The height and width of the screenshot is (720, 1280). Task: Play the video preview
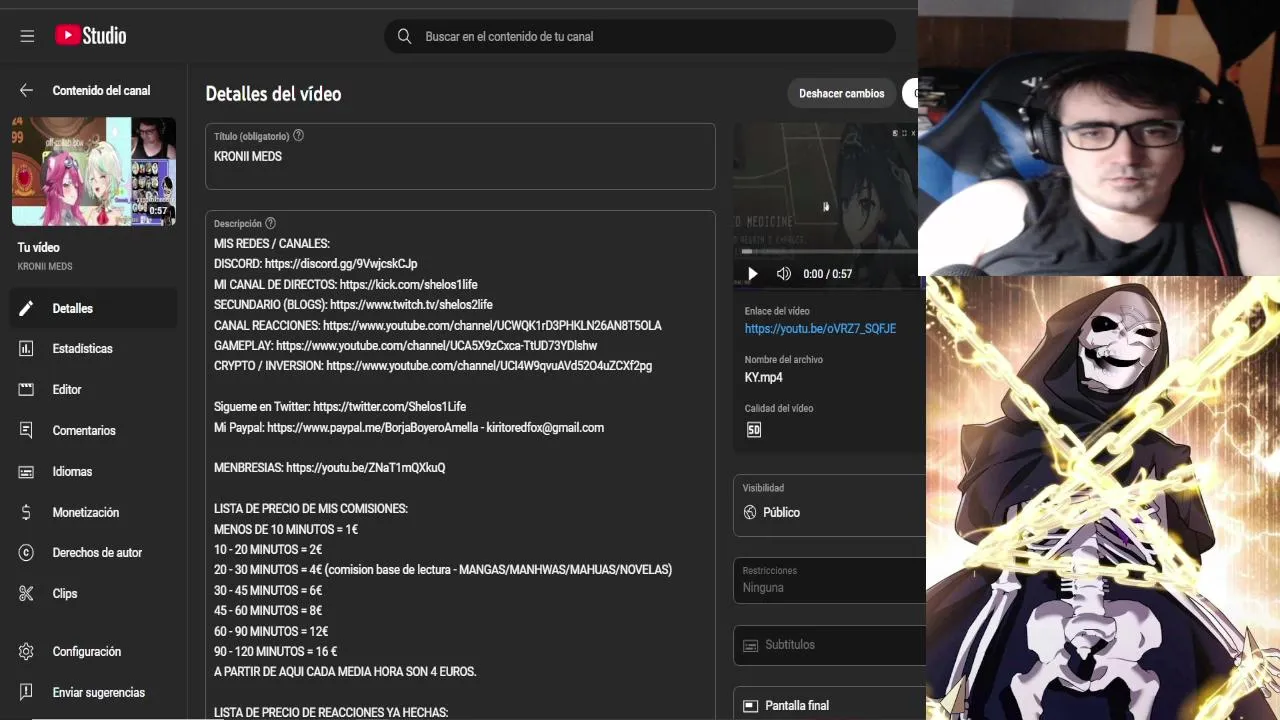(753, 274)
